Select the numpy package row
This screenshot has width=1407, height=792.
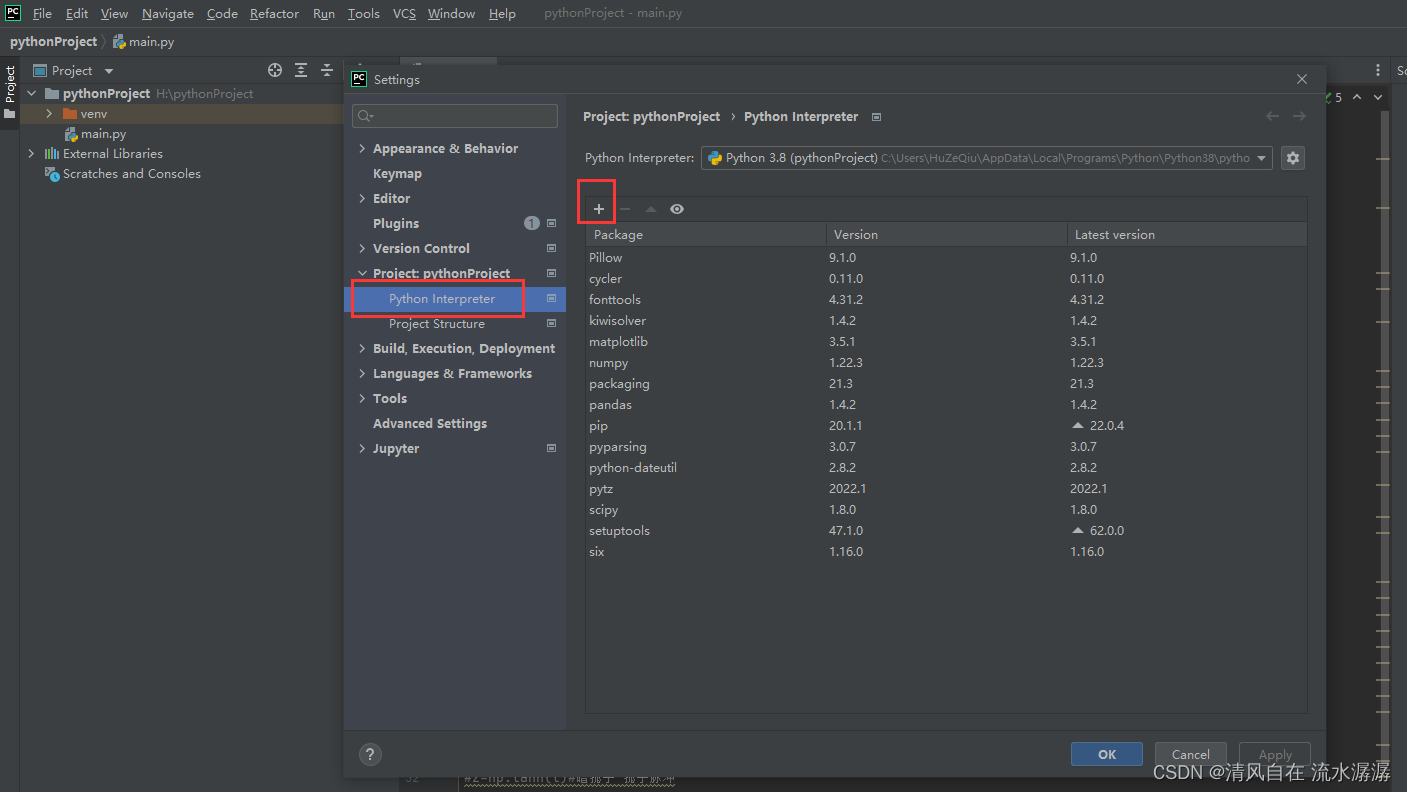pyautogui.click(x=946, y=362)
